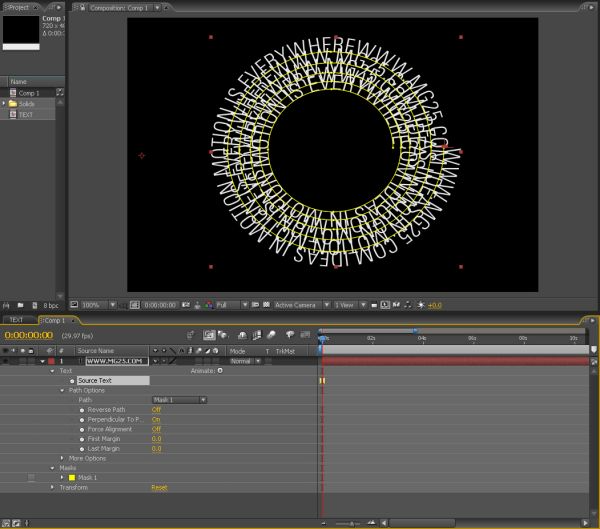Toggle Force Alignment stopwatch

tap(82, 429)
